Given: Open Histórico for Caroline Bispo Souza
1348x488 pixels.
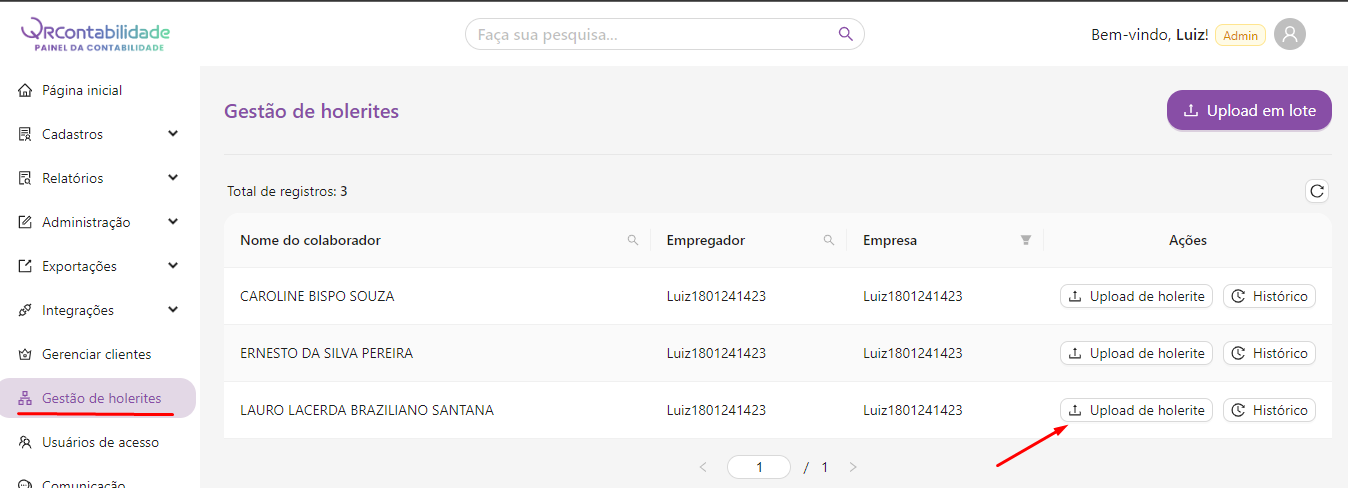Looking at the screenshot, I should tap(1269, 296).
